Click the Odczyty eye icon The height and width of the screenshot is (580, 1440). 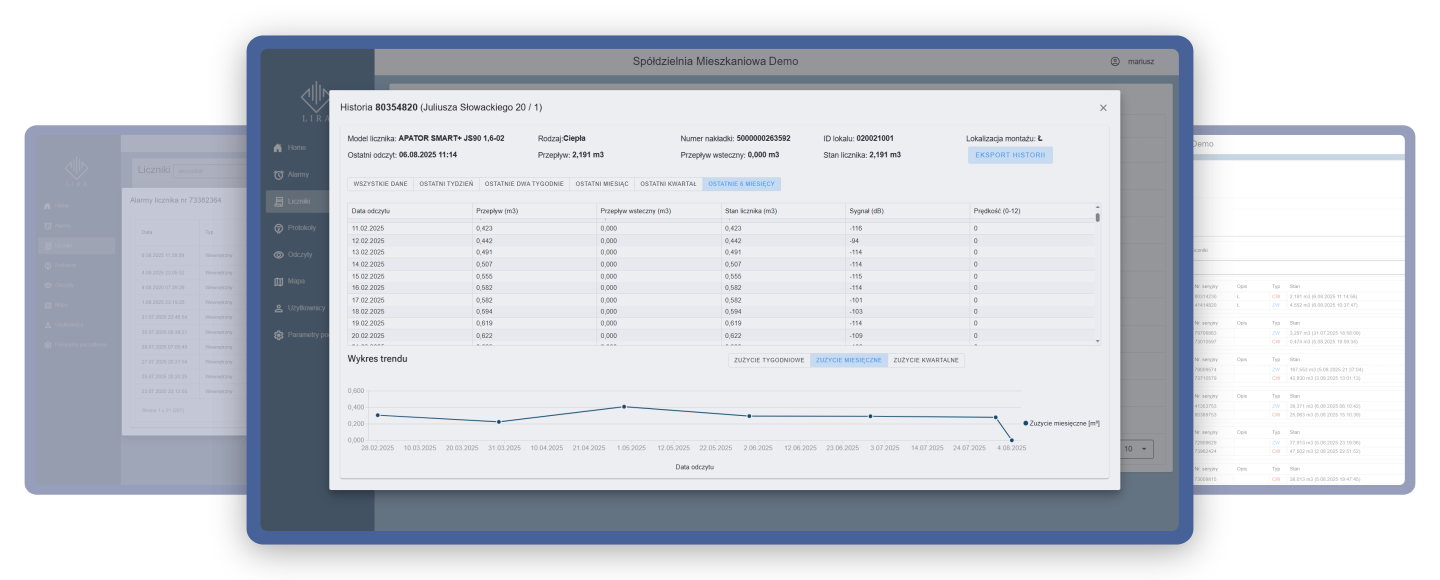[279, 255]
